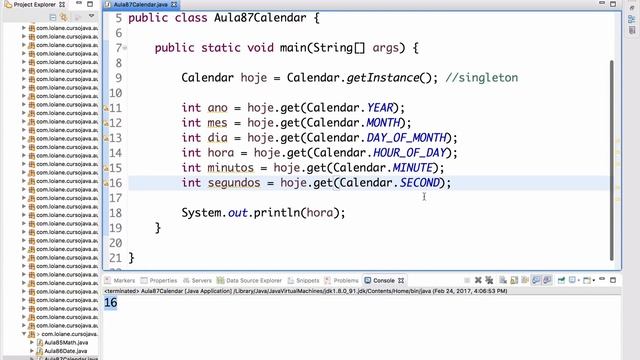Image resolution: width=640 pixels, height=360 pixels.
Task: Clear the Console output
Action: point(503,280)
